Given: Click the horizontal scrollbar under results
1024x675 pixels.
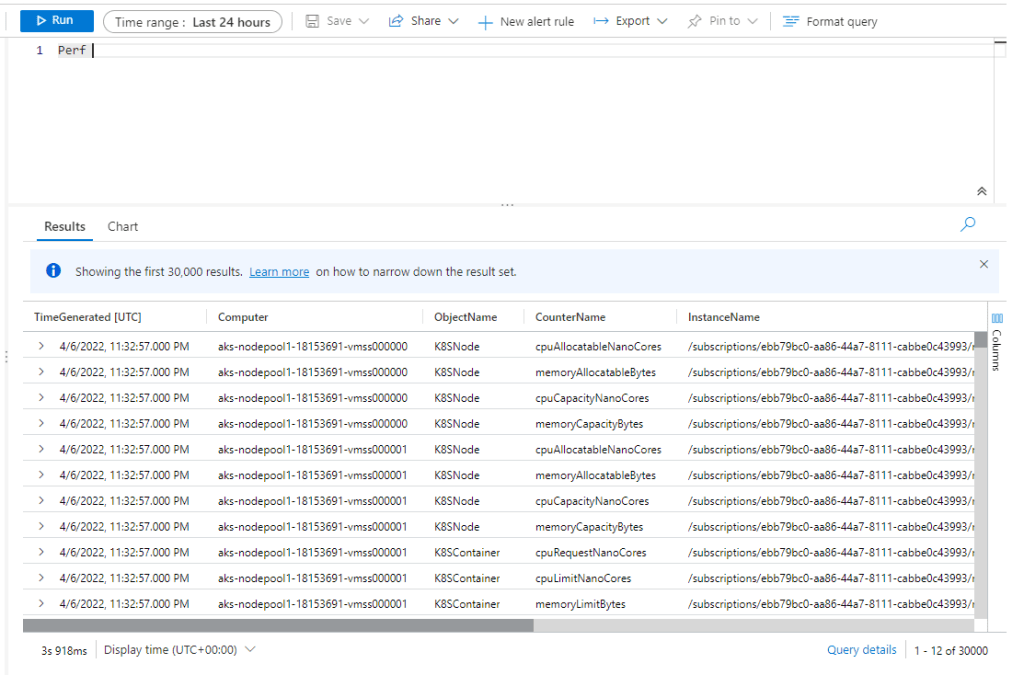Looking at the screenshot, I should pyautogui.click(x=278, y=626).
